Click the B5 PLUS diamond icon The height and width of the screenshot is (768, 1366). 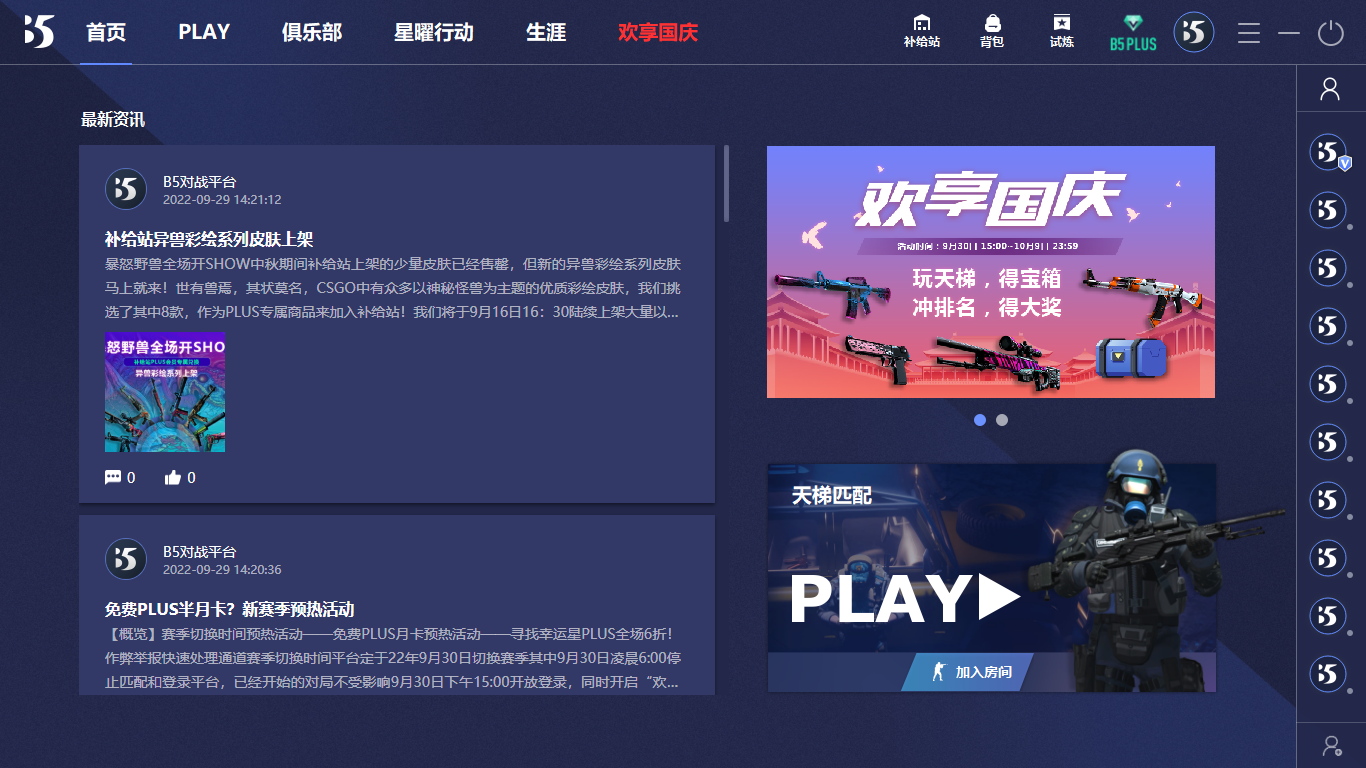[1133, 32]
